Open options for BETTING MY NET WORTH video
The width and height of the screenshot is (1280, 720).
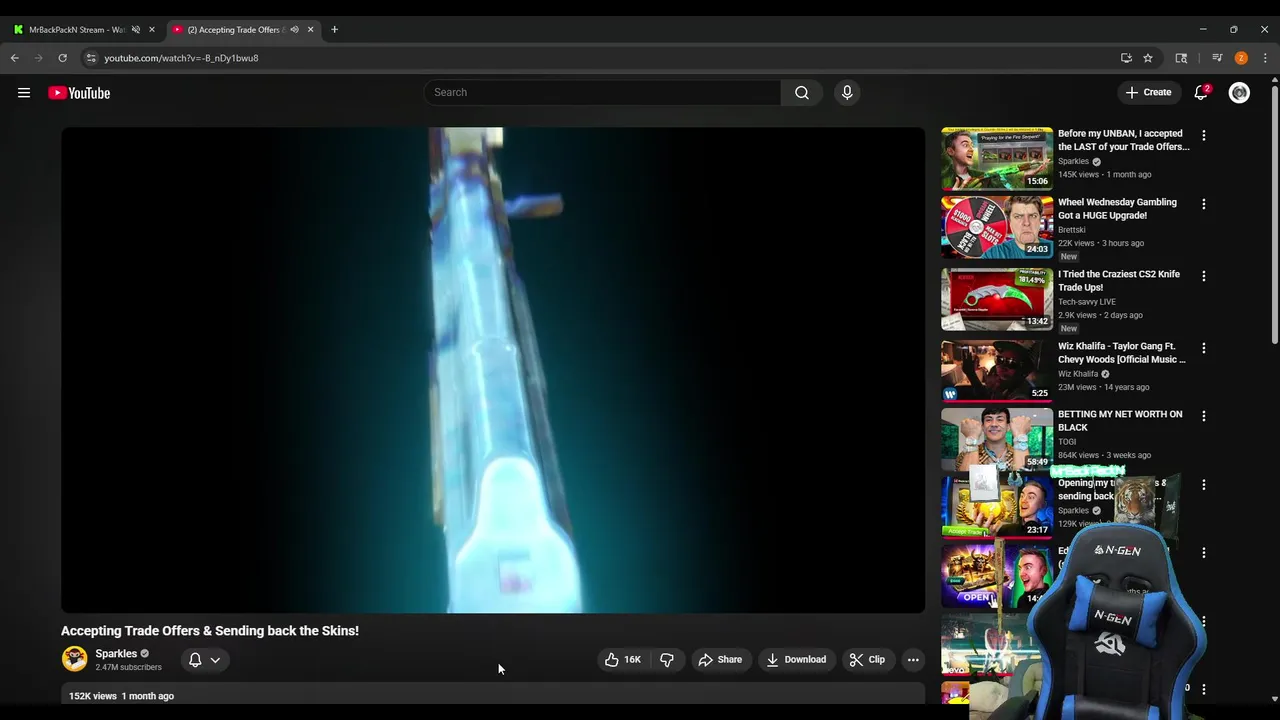[x=1204, y=416]
